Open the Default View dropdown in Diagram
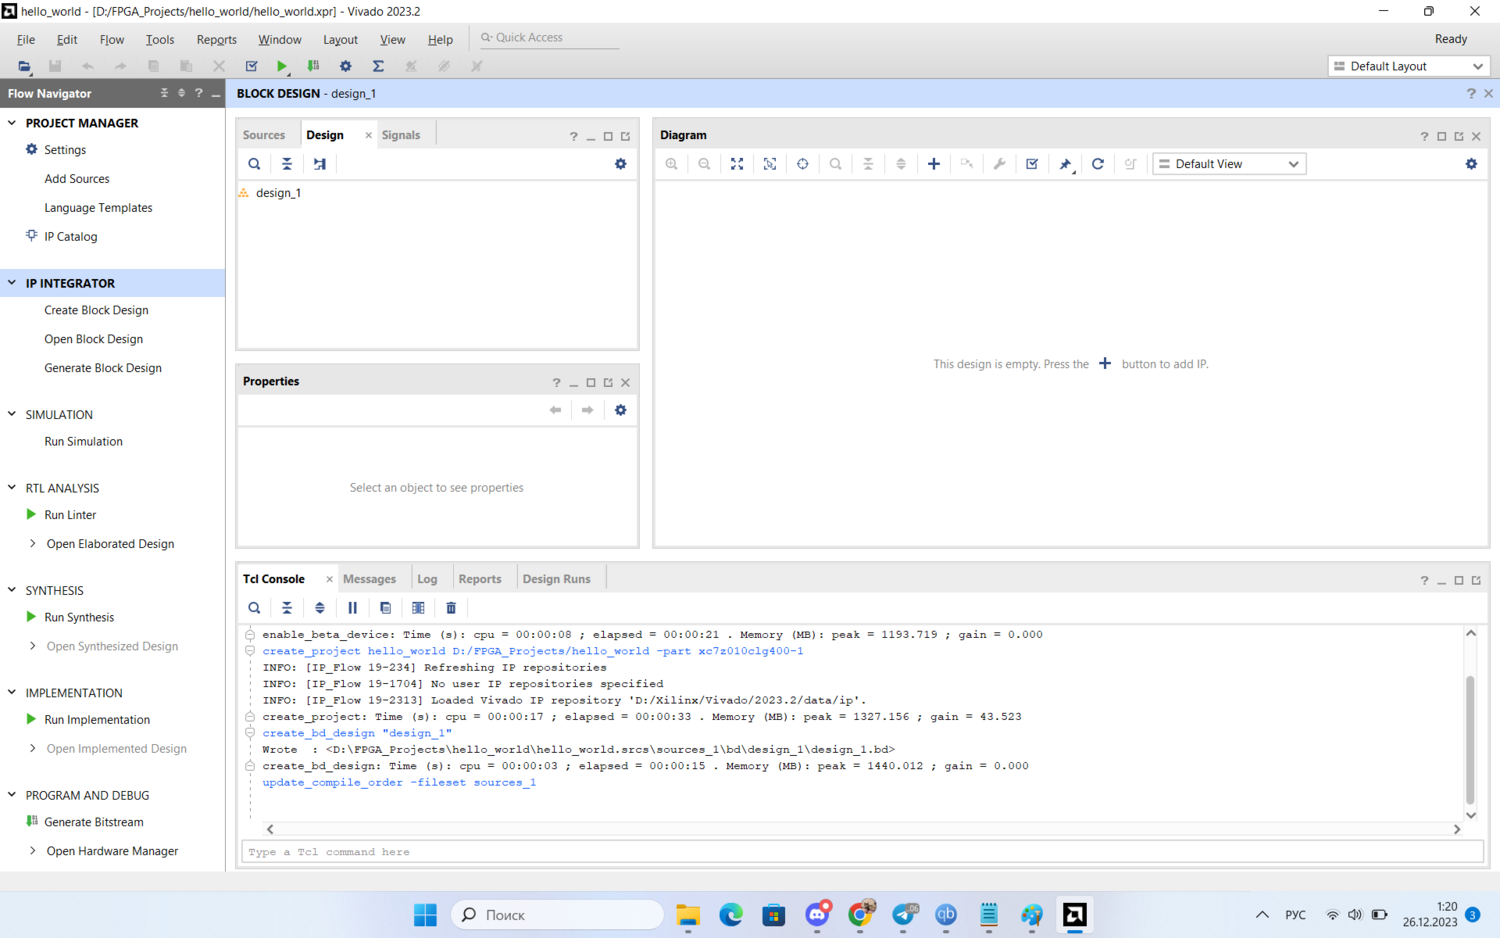Screen dimensions: 1500x938 click(x=1229, y=164)
